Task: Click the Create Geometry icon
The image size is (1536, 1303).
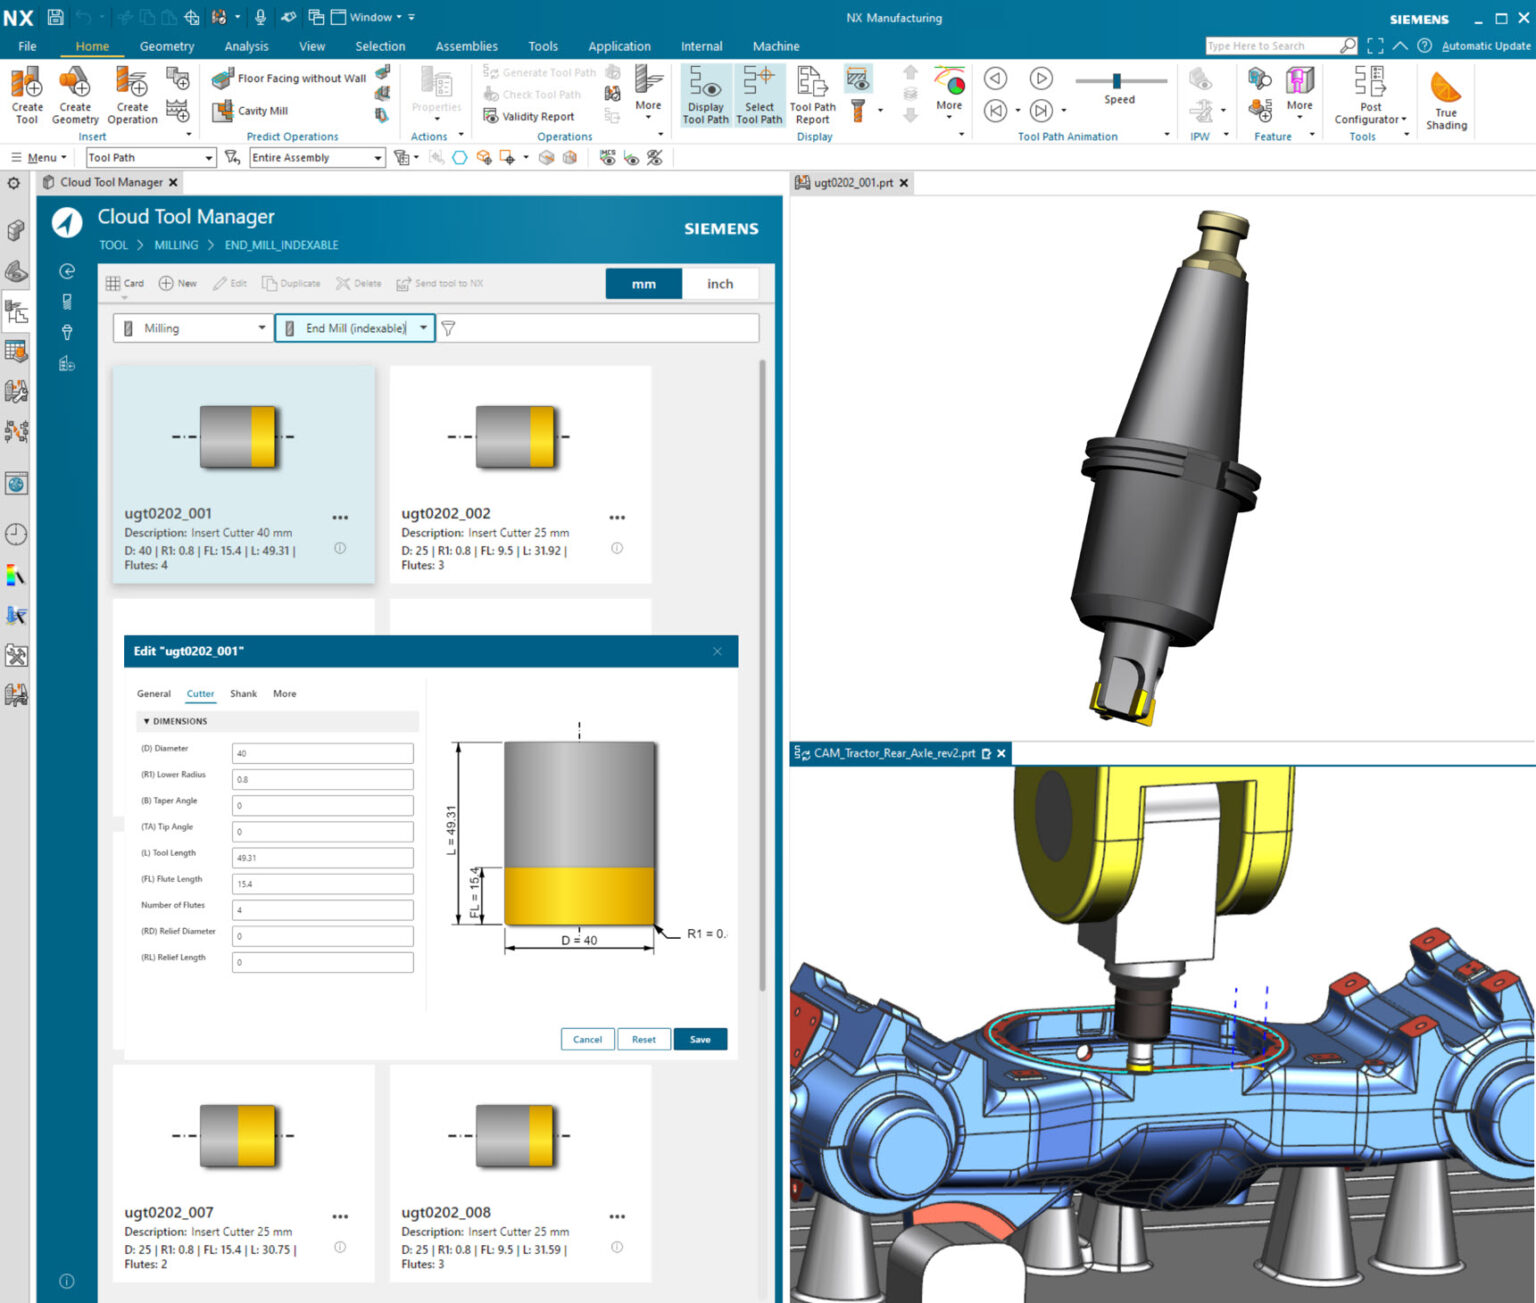Action: tap(75, 95)
